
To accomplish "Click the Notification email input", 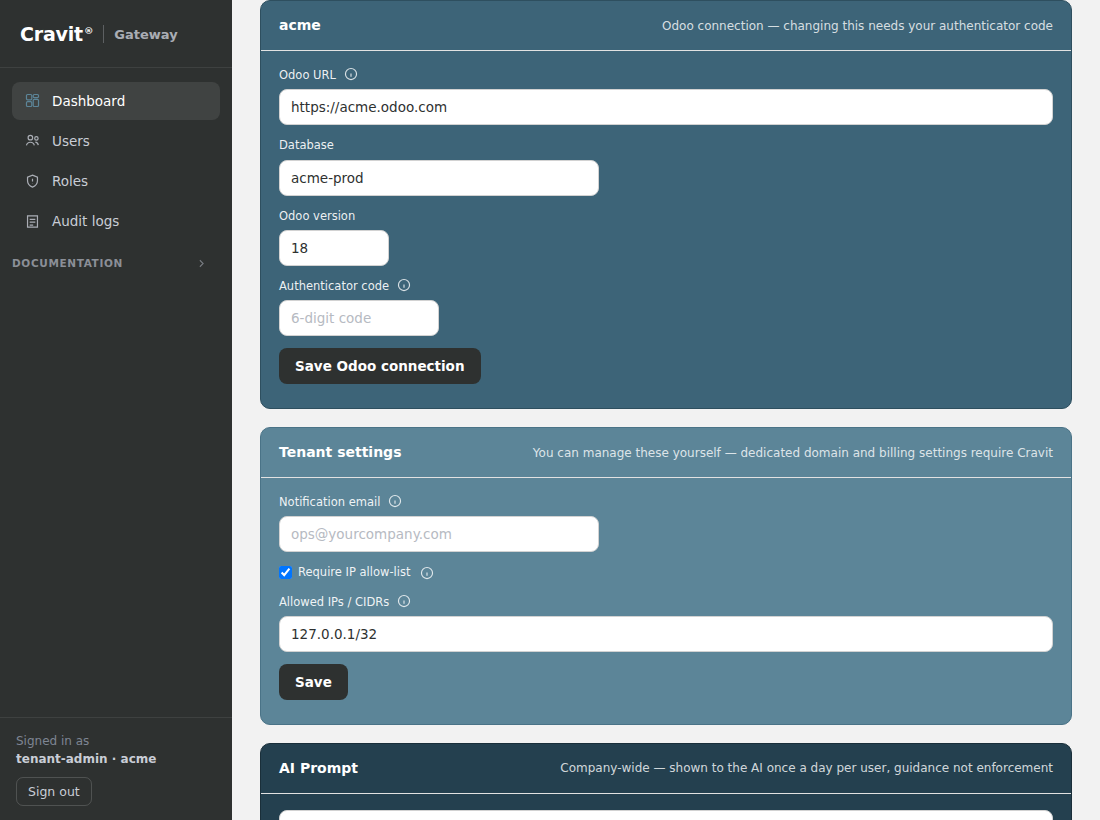I will coord(439,535).
